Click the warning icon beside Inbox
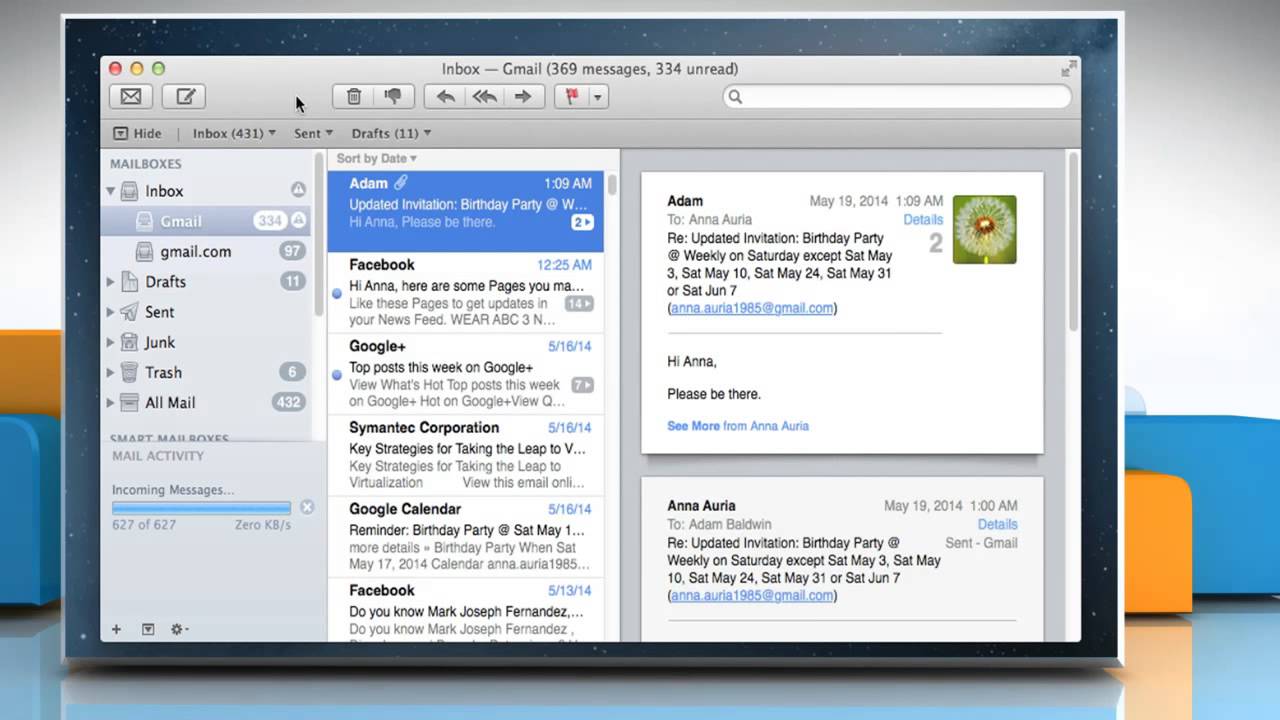Image resolution: width=1280 pixels, height=720 pixels. tap(298, 189)
